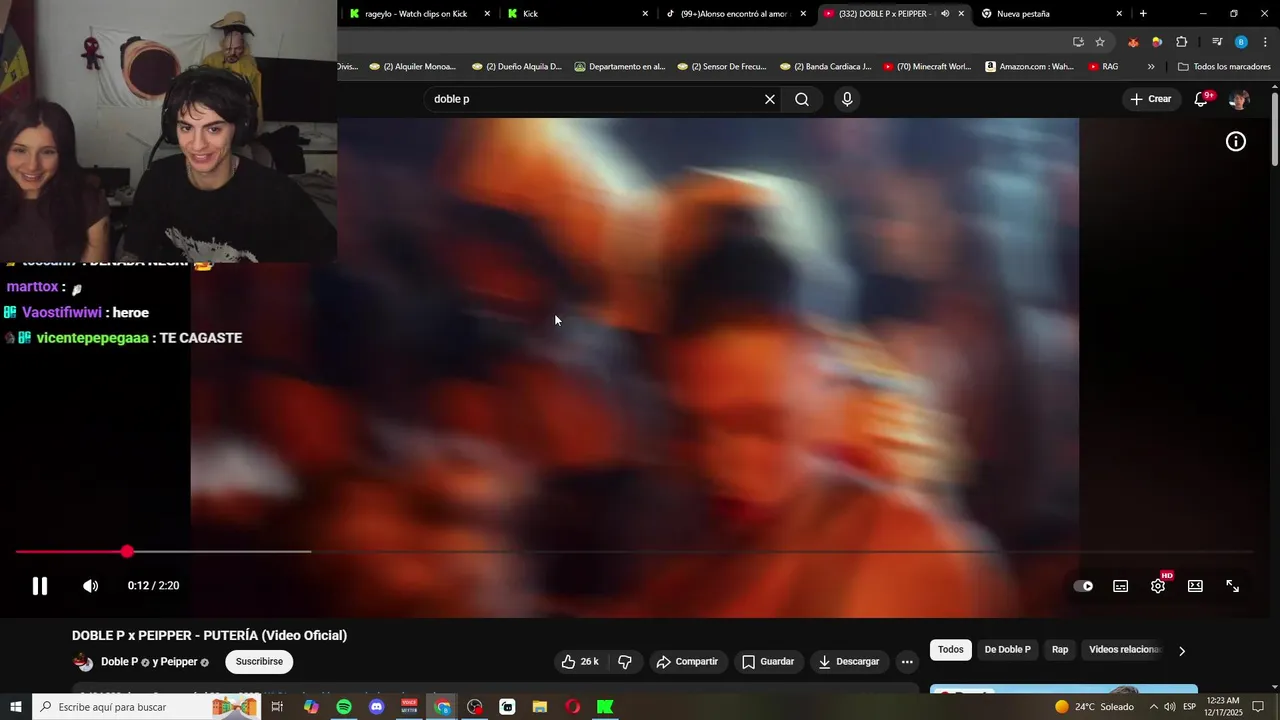This screenshot has width=1280, height=720.
Task: Clear the YouTube search box
Action: 770,99
